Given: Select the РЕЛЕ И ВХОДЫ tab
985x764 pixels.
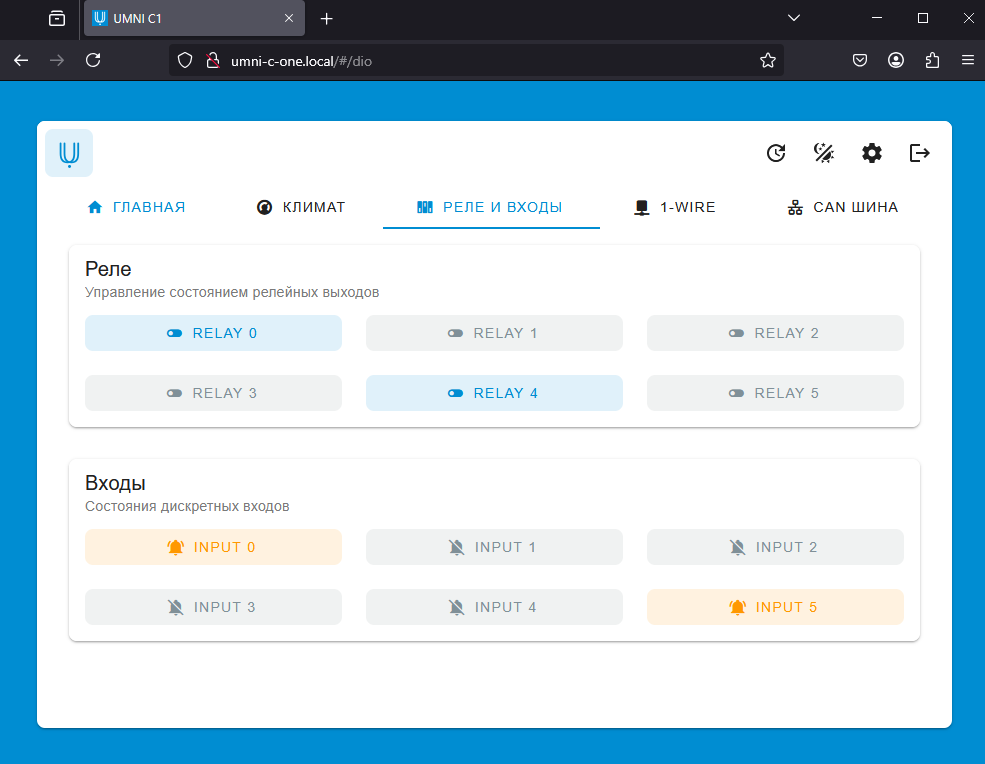Looking at the screenshot, I should tap(491, 207).
